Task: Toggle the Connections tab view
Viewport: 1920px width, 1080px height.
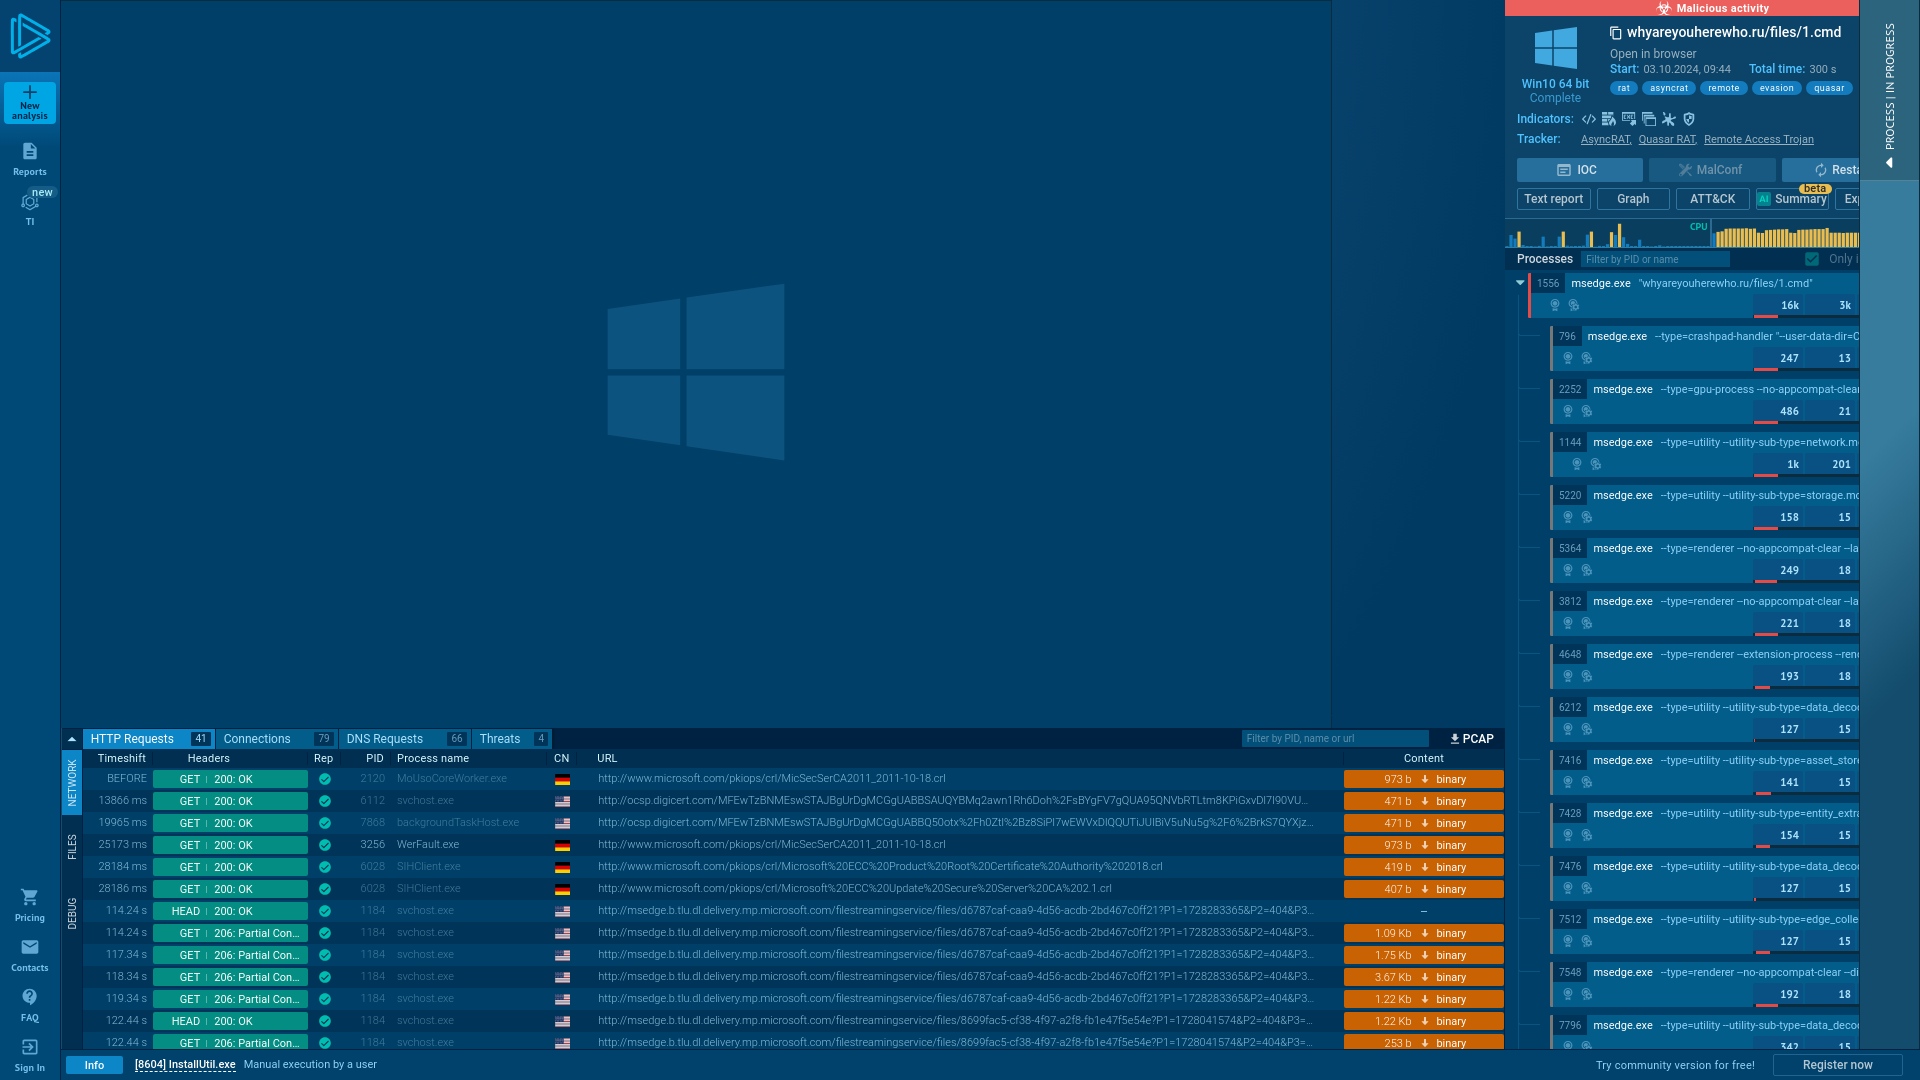Action: tap(258, 738)
